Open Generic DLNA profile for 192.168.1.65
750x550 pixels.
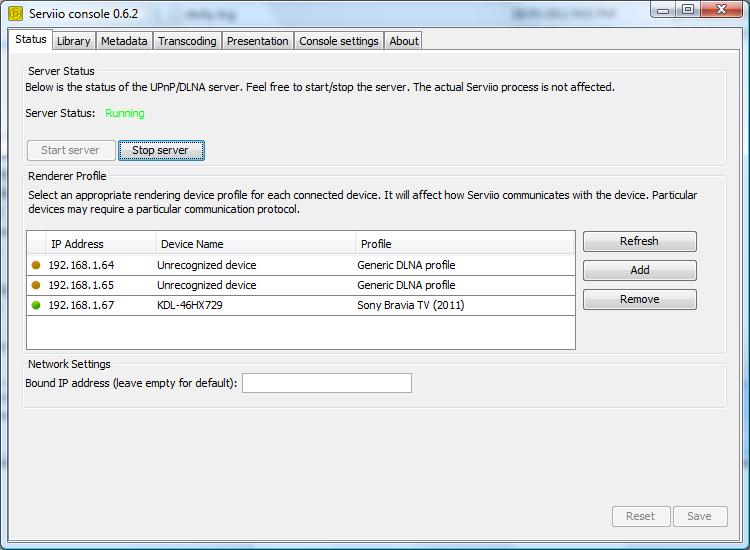pos(464,285)
